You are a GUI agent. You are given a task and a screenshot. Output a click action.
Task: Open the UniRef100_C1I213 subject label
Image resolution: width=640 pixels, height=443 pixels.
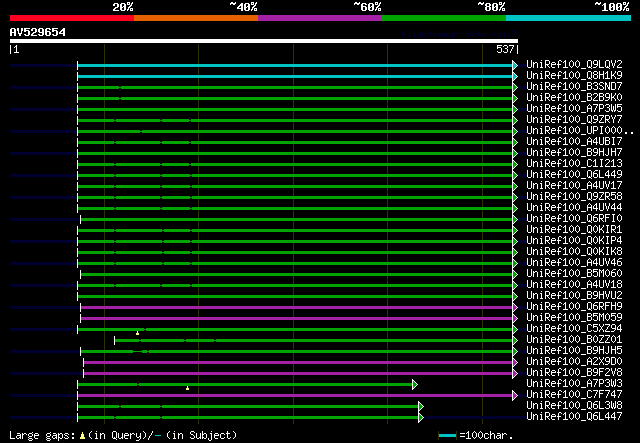574,164
